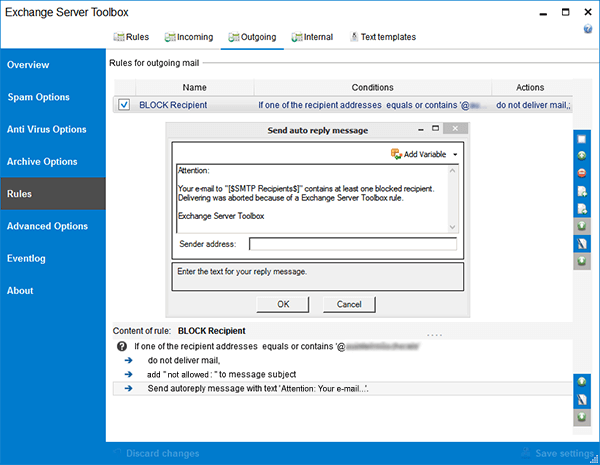
Task: Open the Add Variable dropdown arrow
Action: click(455, 155)
